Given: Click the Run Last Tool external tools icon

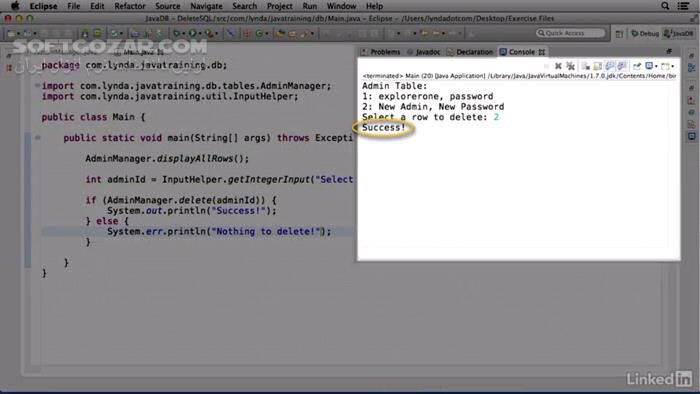Looking at the screenshot, I should tap(208, 33).
